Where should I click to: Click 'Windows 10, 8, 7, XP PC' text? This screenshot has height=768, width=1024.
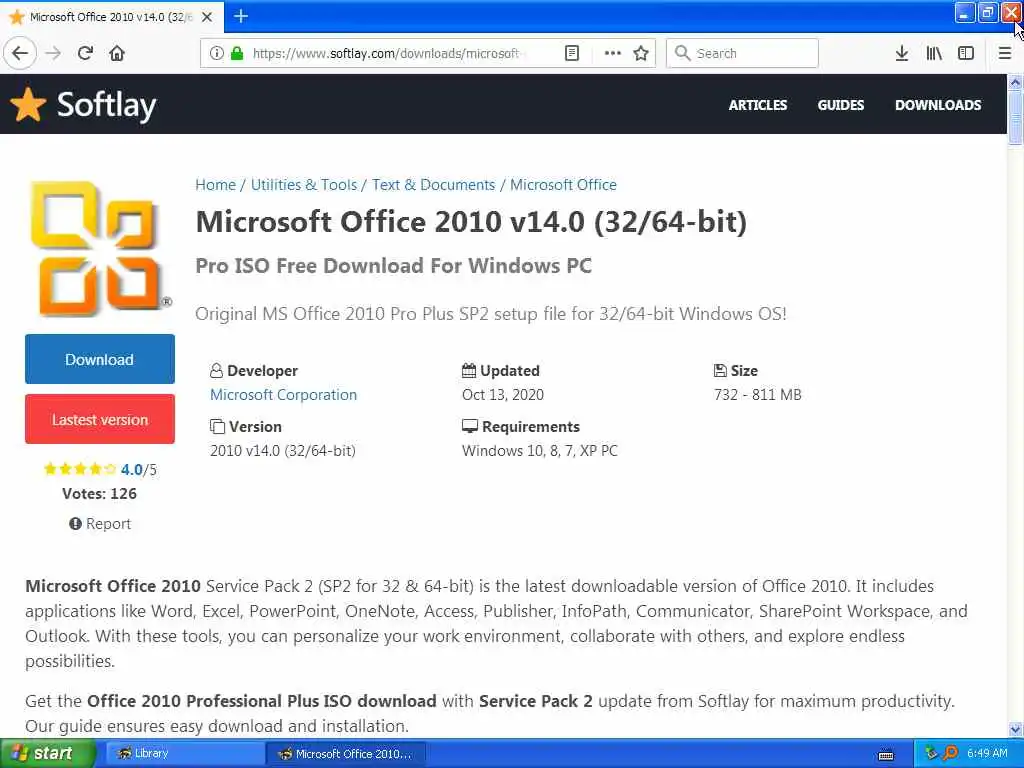point(539,451)
